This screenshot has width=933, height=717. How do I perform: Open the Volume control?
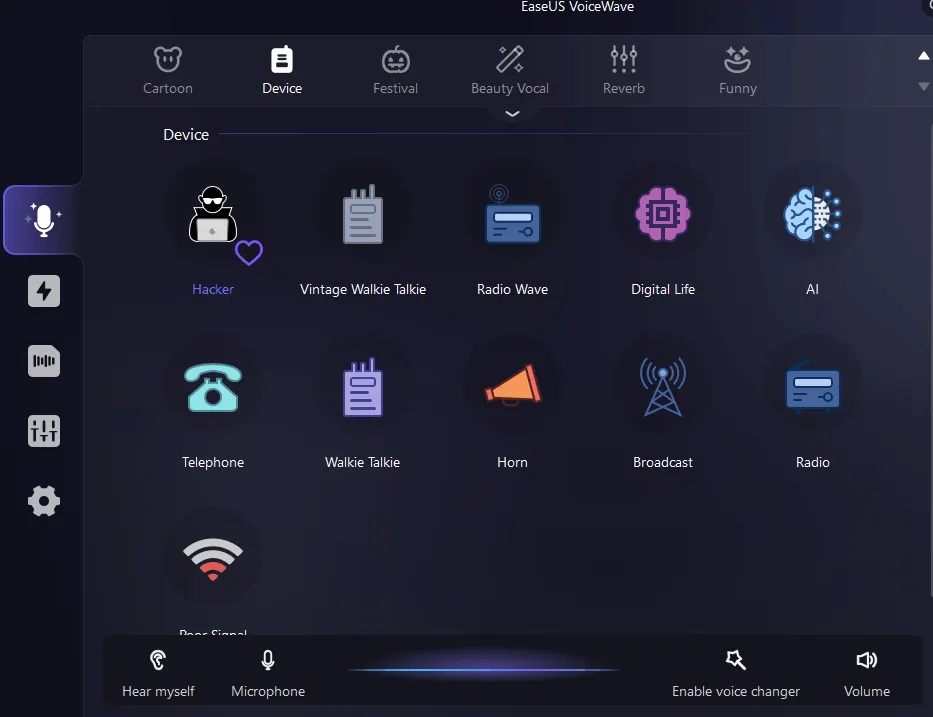click(x=866, y=672)
